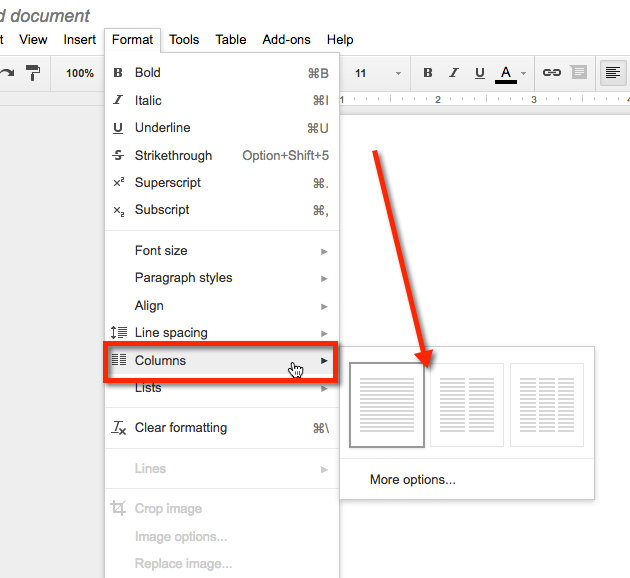Click the redo arrow icon in toolbar

(7, 73)
